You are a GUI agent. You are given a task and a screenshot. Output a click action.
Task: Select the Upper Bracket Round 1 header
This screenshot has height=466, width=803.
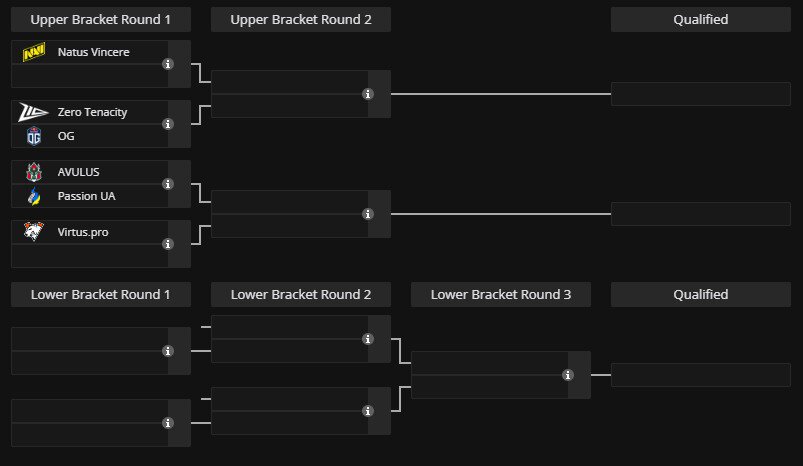coord(100,20)
